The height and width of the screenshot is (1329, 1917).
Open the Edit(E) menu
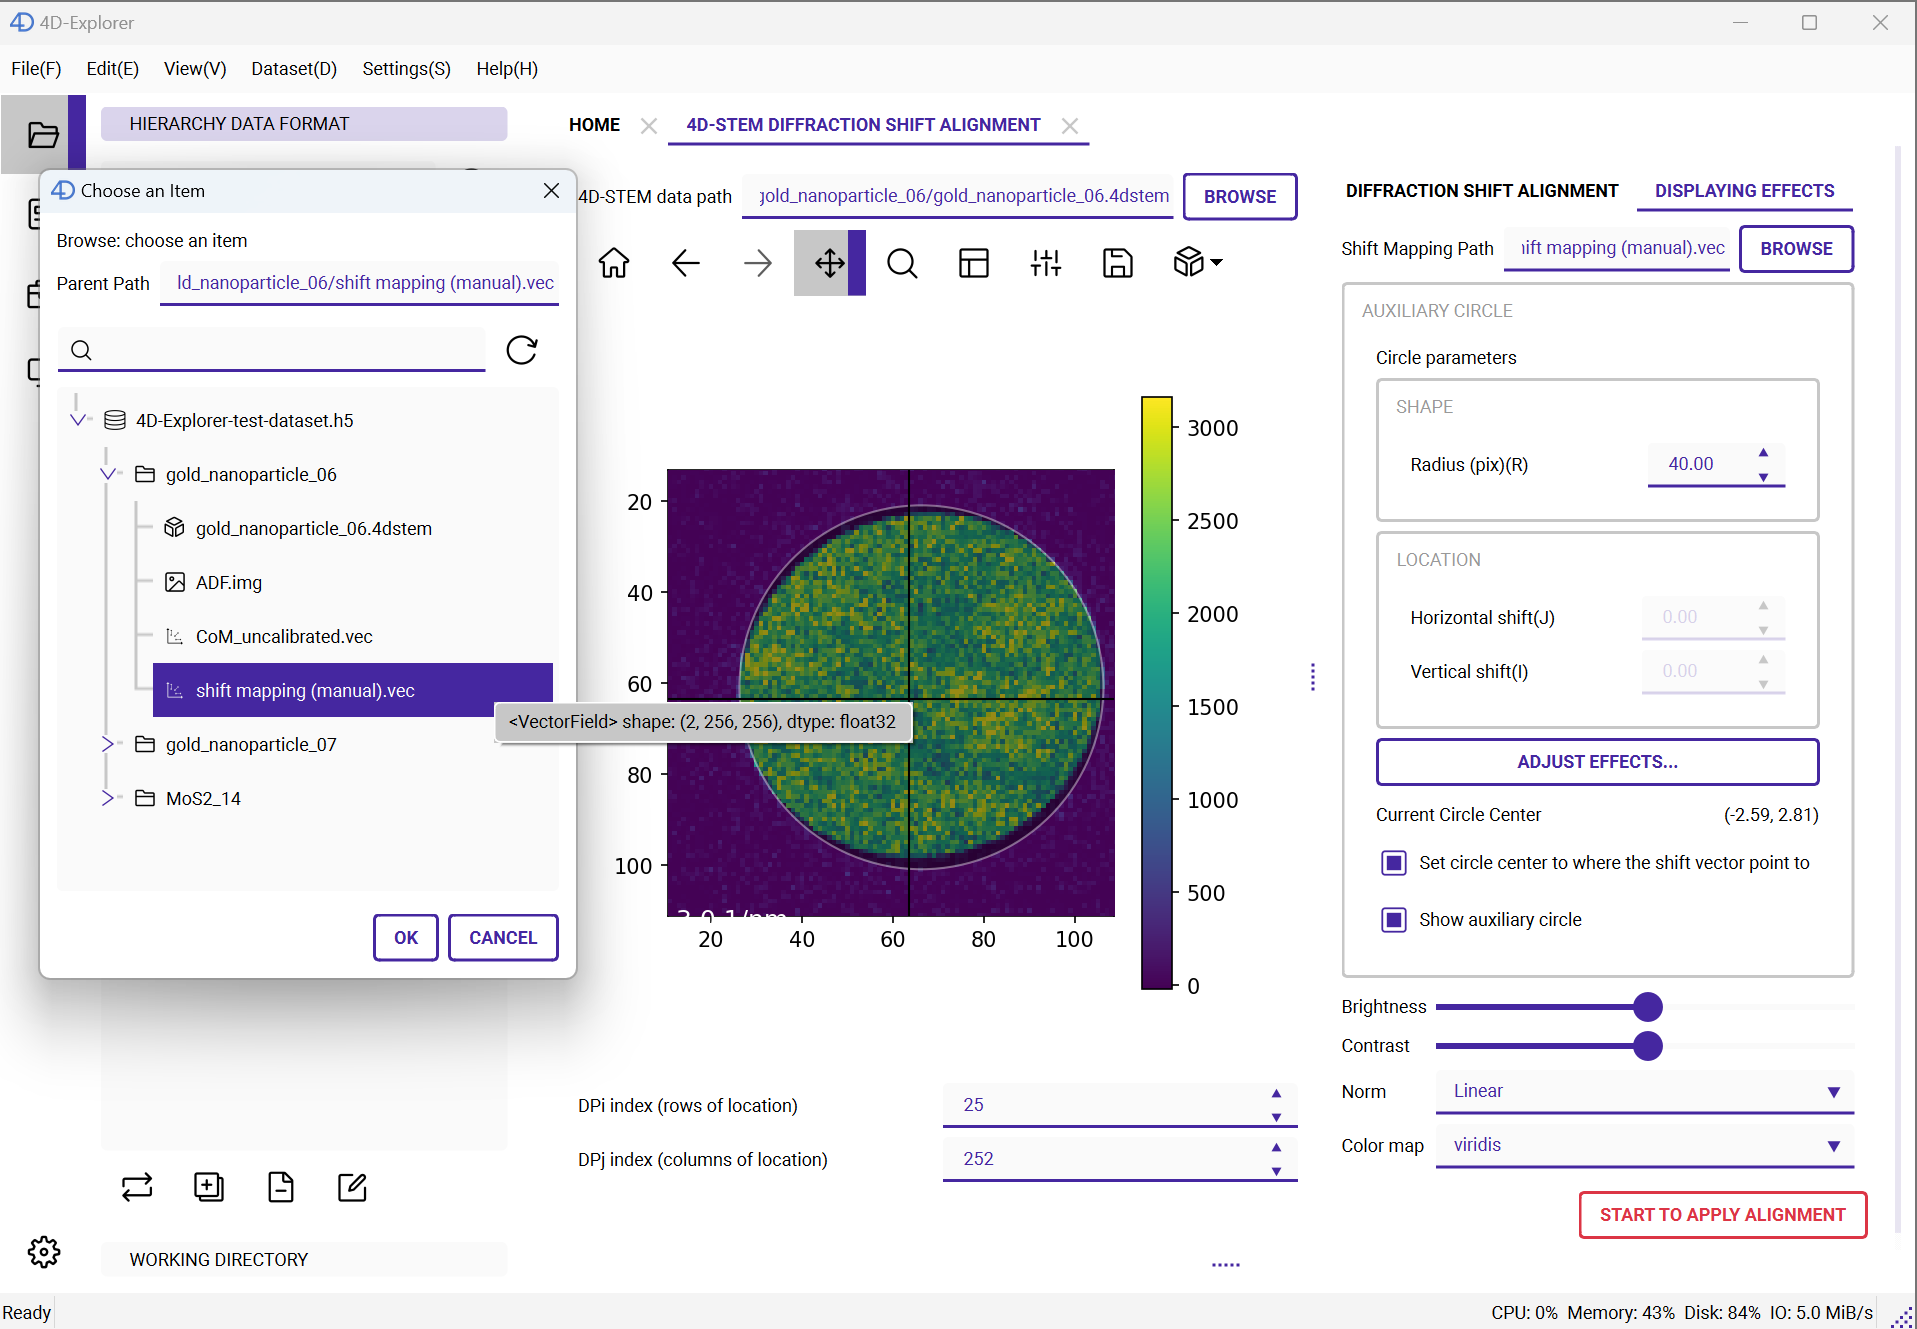point(112,69)
